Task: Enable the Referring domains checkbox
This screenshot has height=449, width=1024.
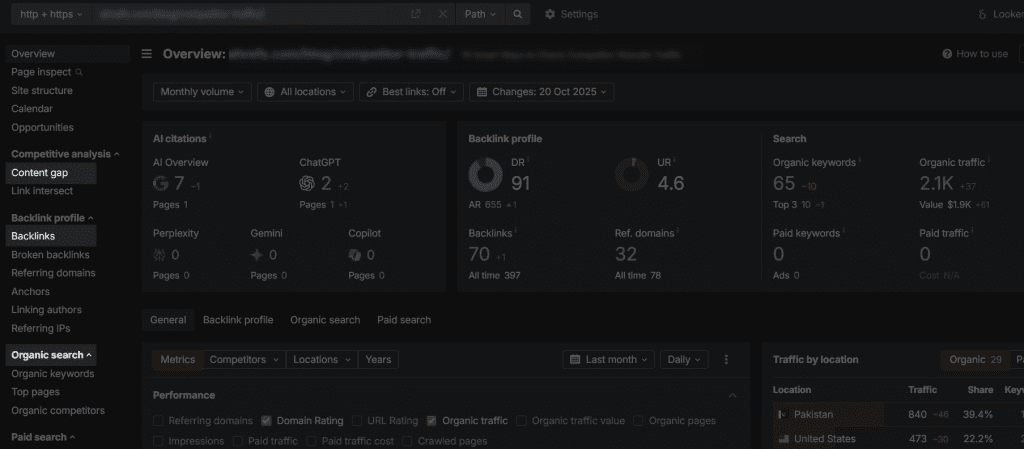Action: tap(159, 421)
